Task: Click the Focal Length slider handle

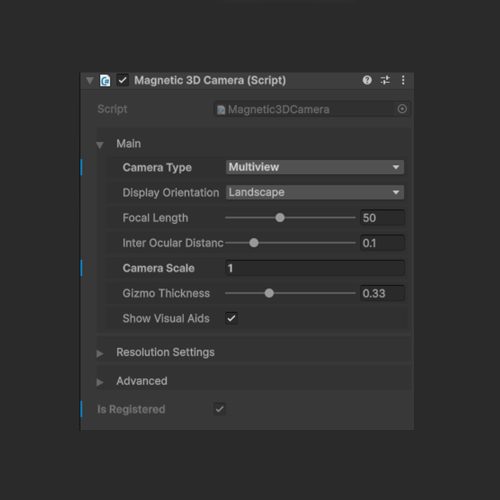Action: [280, 218]
